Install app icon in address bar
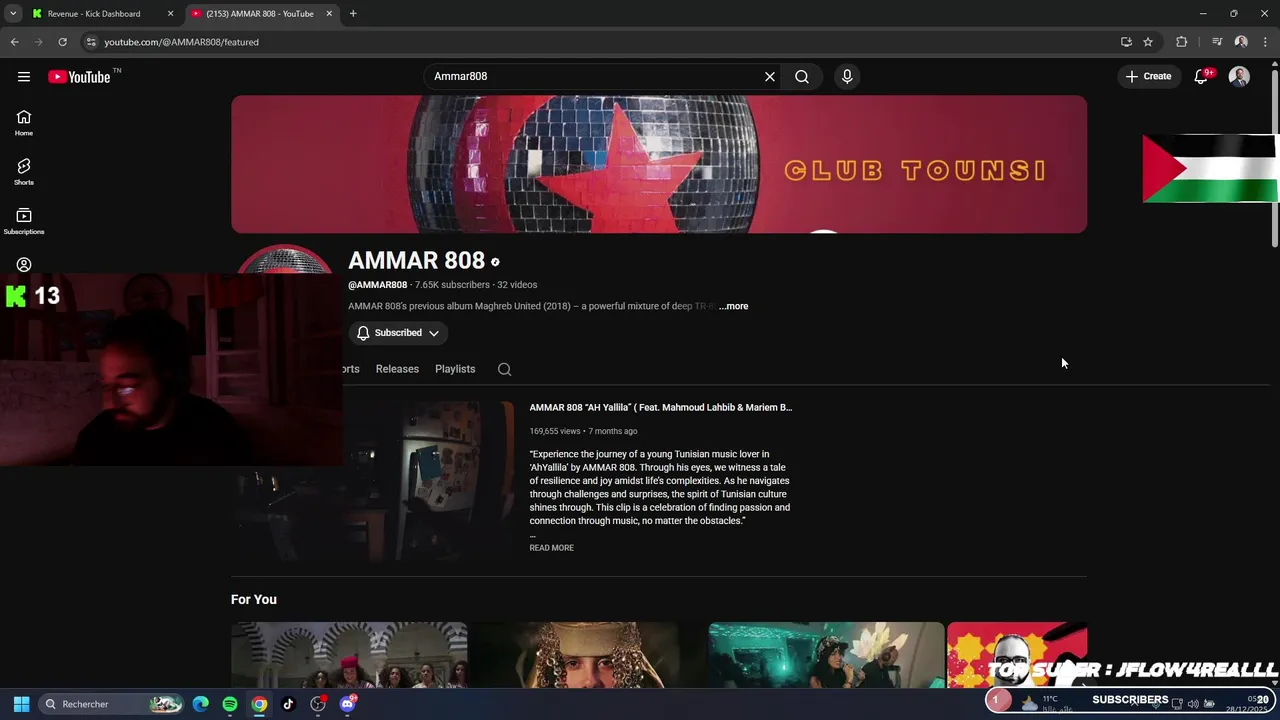This screenshot has height=720, width=1280. pyautogui.click(x=1126, y=42)
